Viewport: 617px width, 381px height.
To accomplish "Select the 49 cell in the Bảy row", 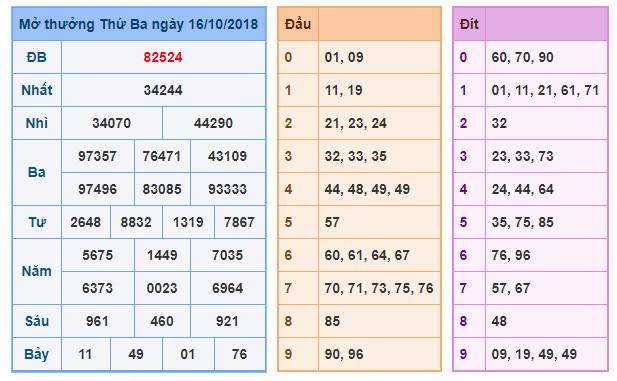I will click(136, 355).
